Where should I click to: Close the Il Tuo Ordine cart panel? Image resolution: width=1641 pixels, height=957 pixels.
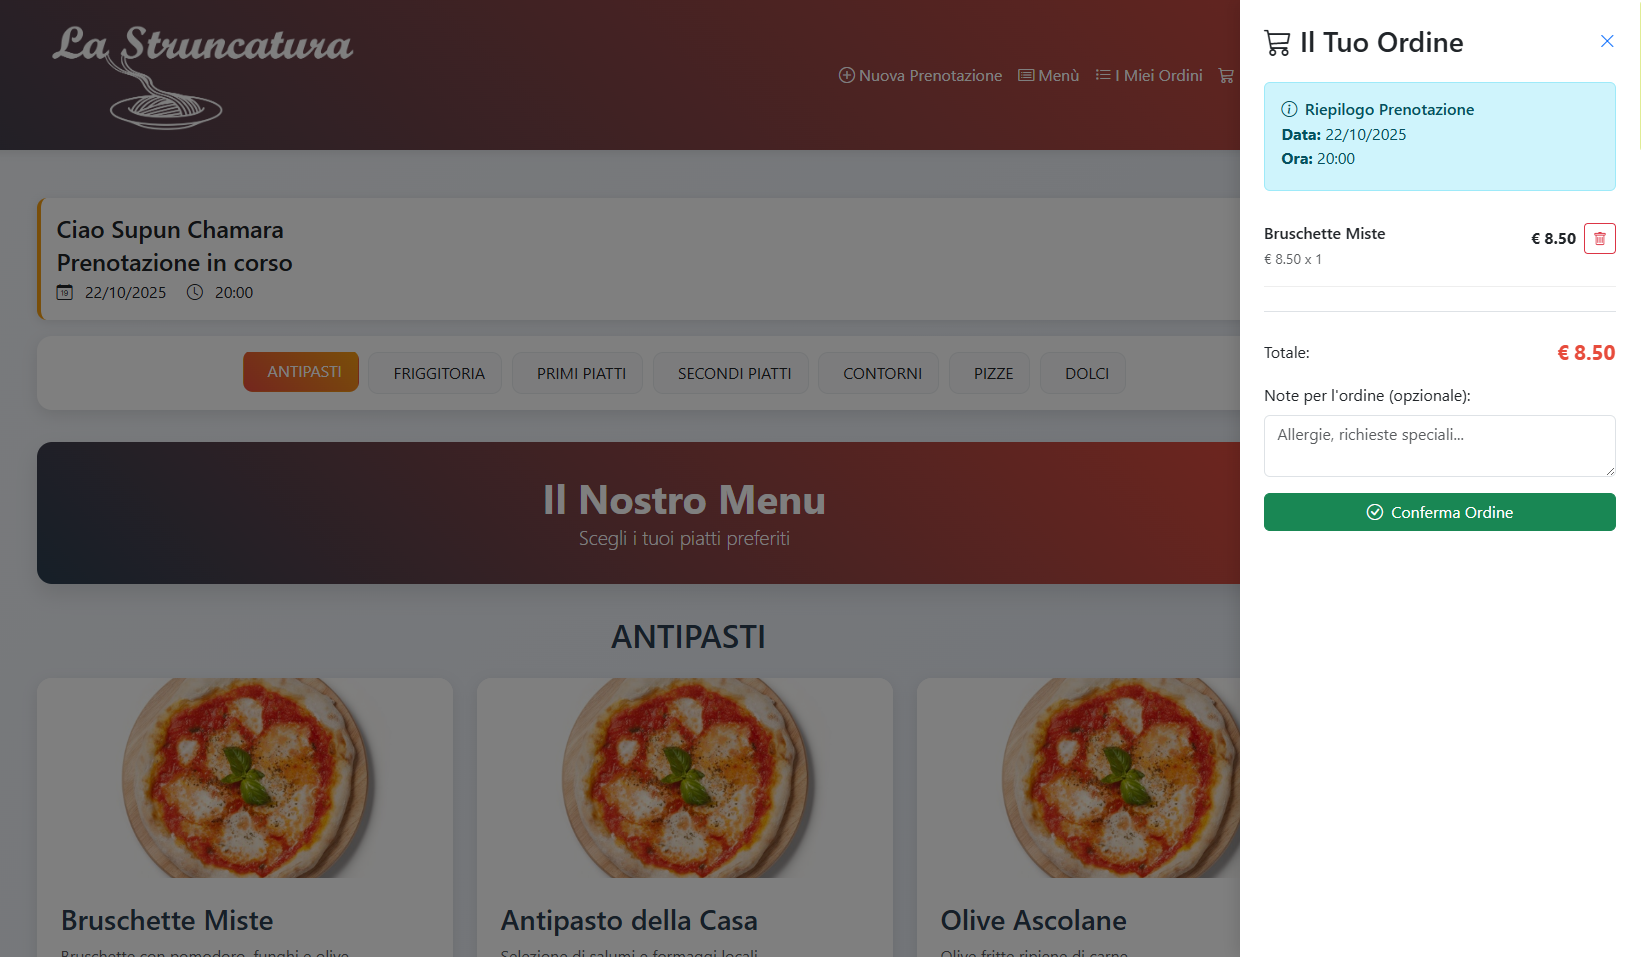pyautogui.click(x=1606, y=41)
